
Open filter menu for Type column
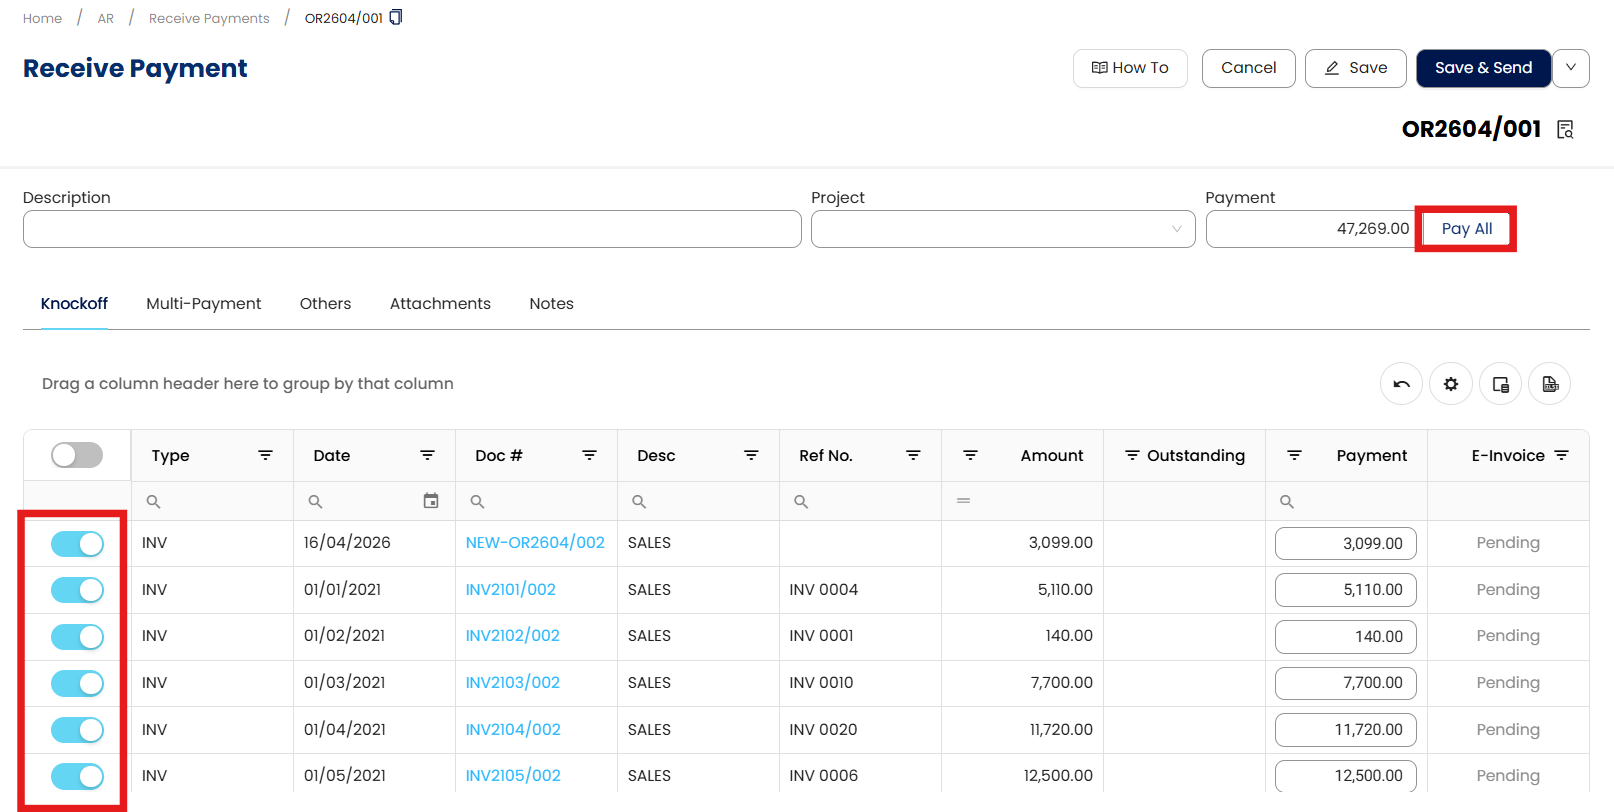point(266,455)
